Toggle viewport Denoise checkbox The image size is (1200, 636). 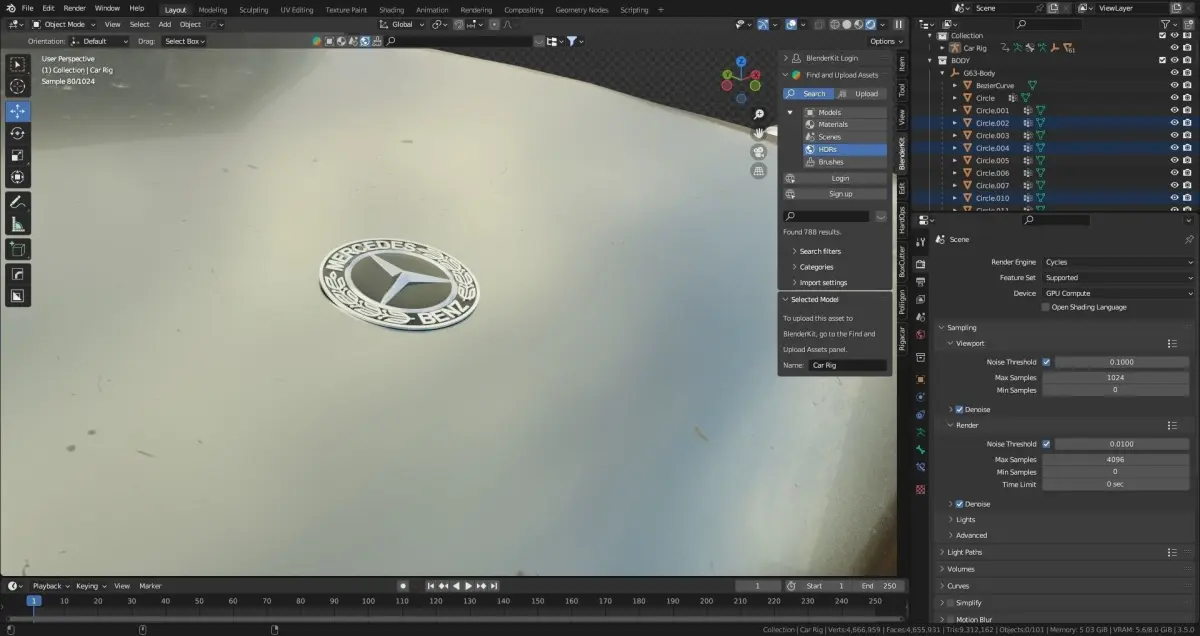[960, 409]
